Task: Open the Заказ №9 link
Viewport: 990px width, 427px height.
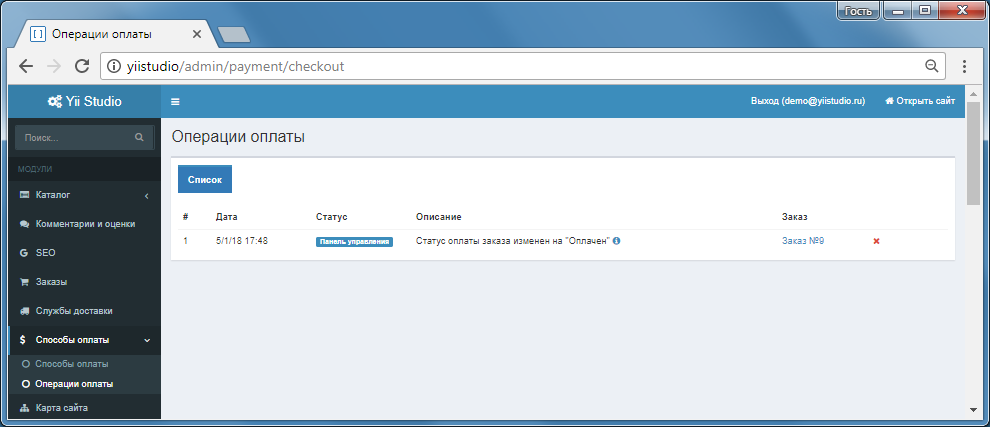Action: [803, 241]
